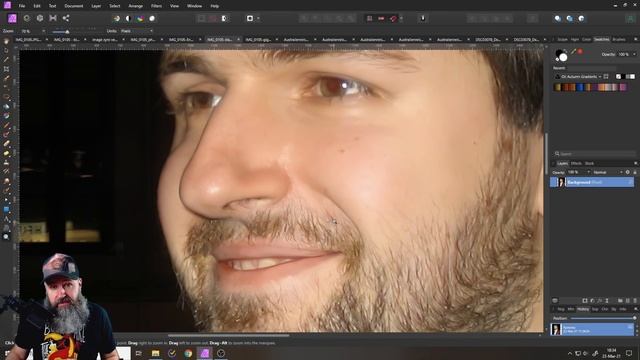Switch to the Stock panel tab

[x=589, y=163]
